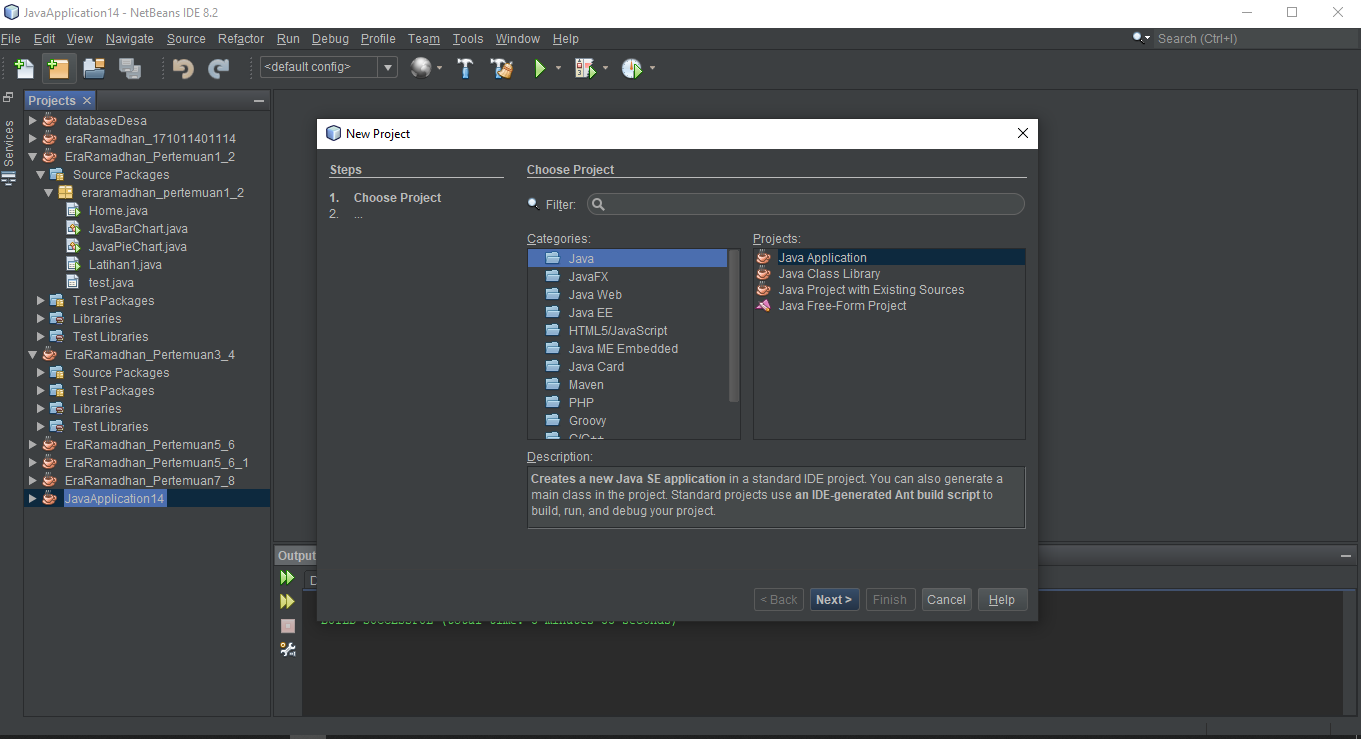Select JavaBarChart.java in Projects tree

point(138,229)
